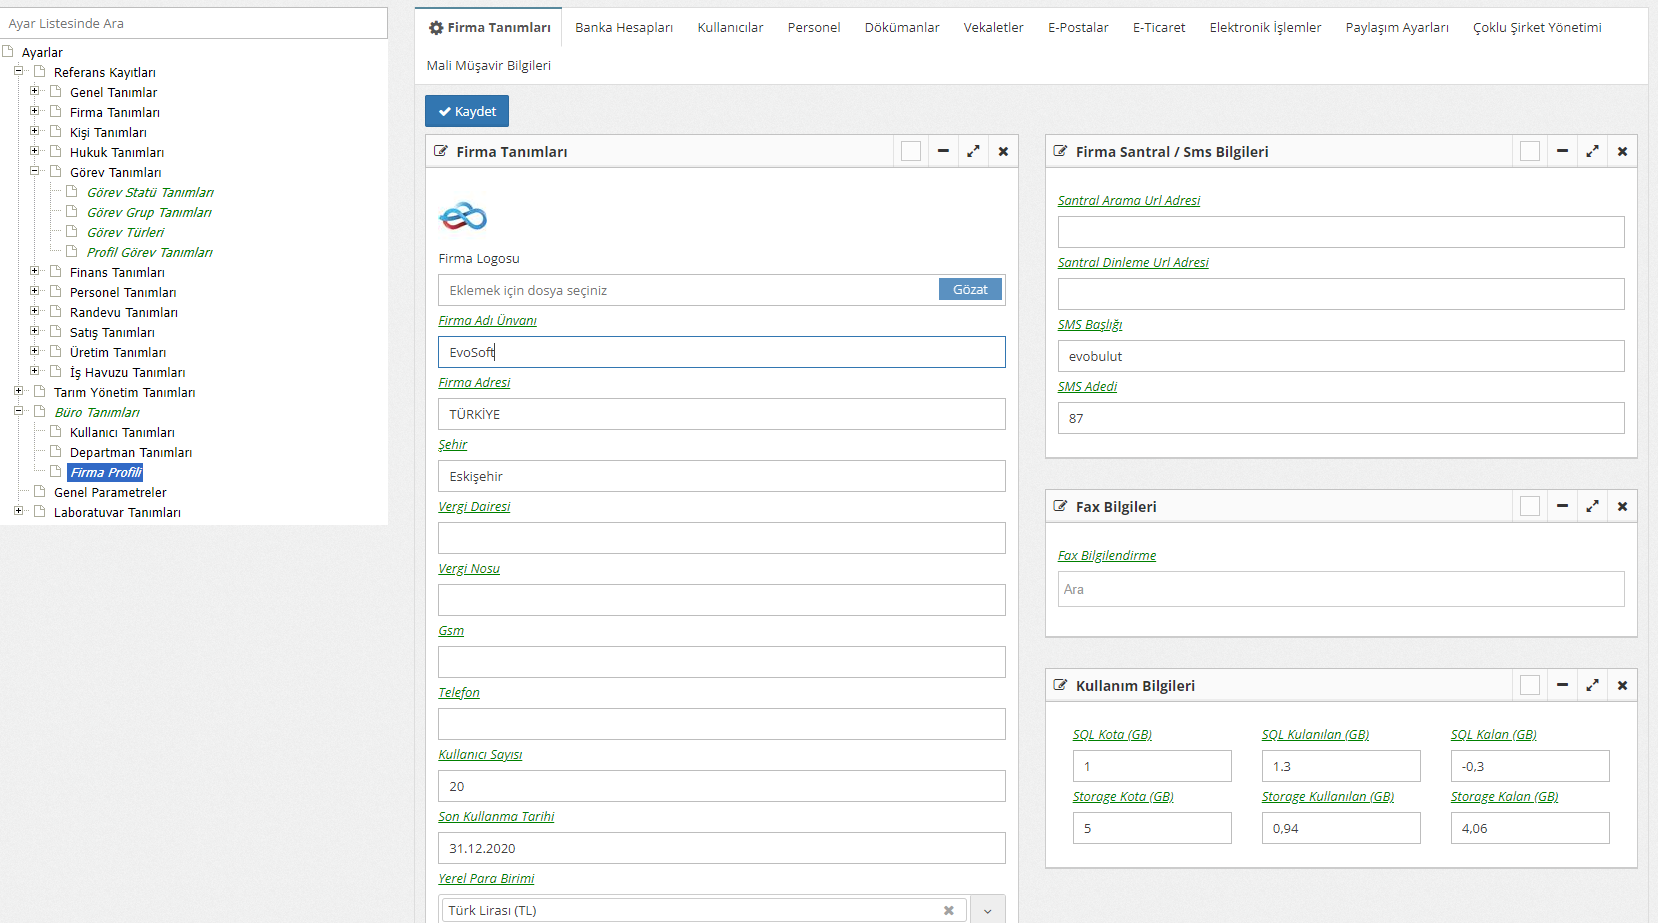Image resolution: width=1658 pixels, height=923 pixels.
Task: Switch to the Banka Hesapları tab
Action: pyautogui.click(x=623, y=27)
